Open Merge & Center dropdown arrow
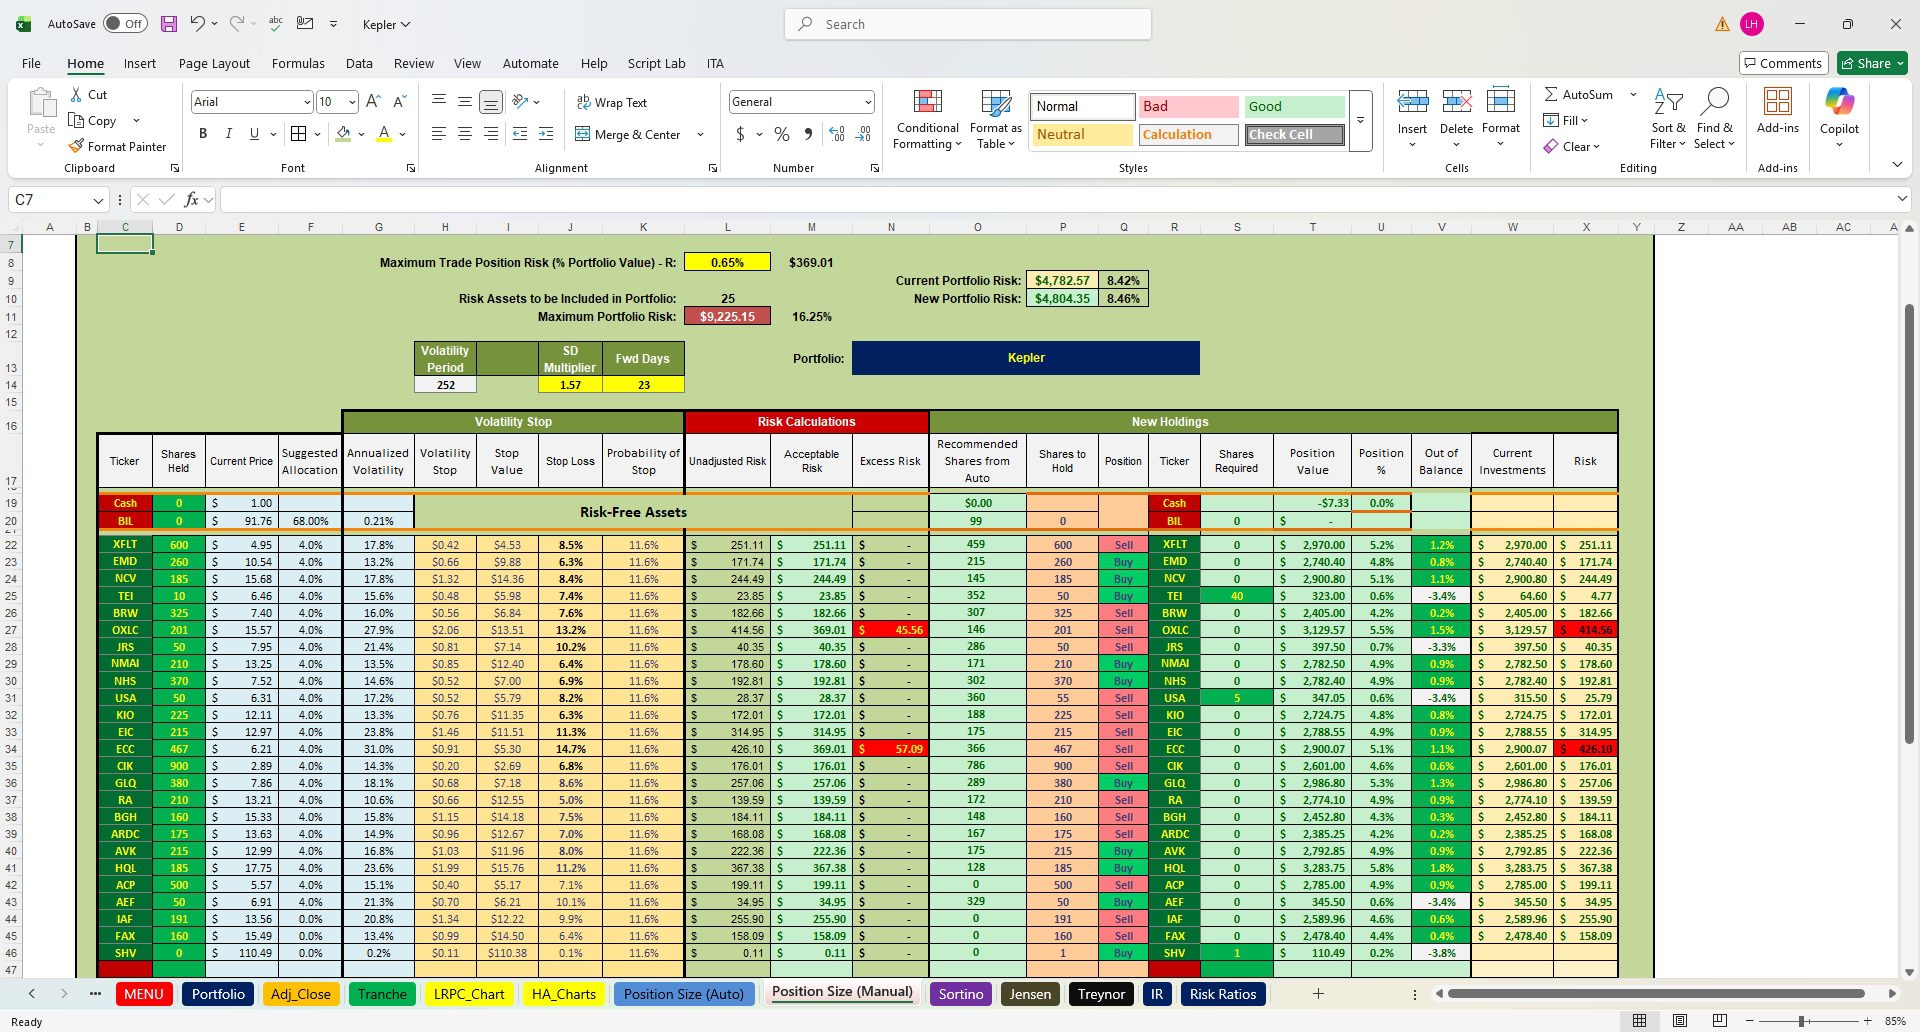1920x1032 pixels. click(700, 134)
